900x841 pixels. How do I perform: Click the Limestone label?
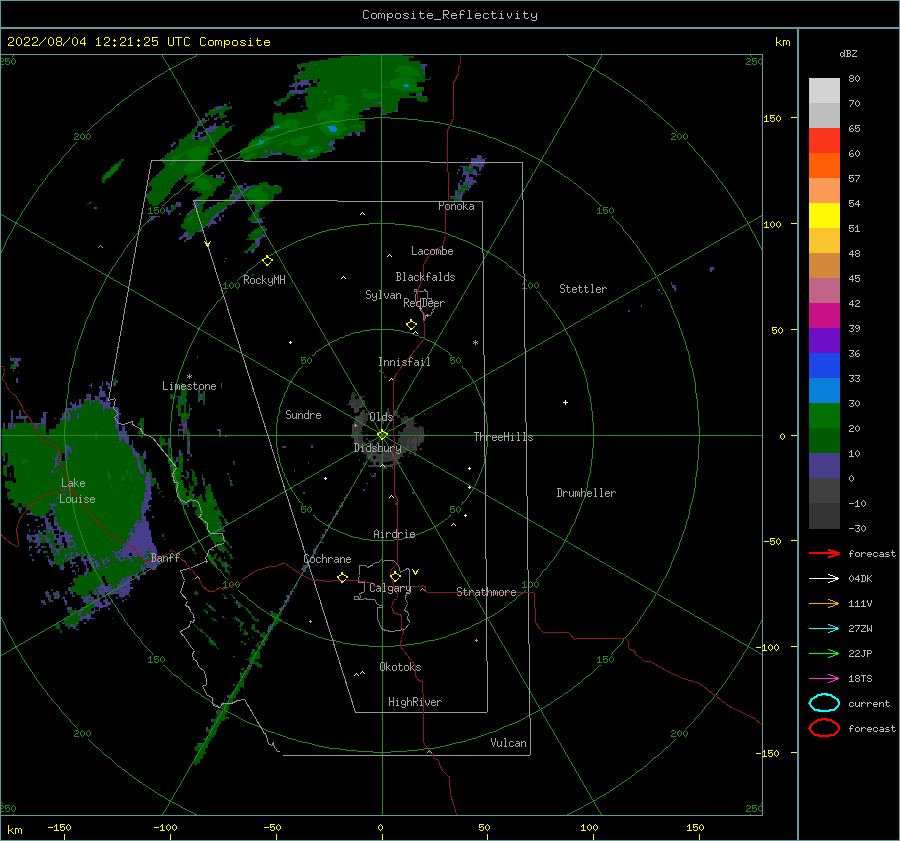coord(189,386)
